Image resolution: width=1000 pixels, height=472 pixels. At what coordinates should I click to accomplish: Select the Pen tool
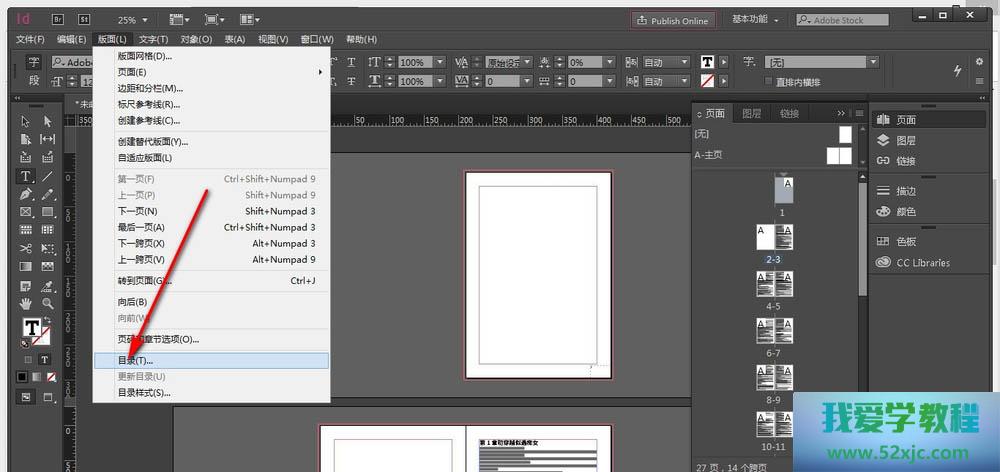tap(25, 194)
